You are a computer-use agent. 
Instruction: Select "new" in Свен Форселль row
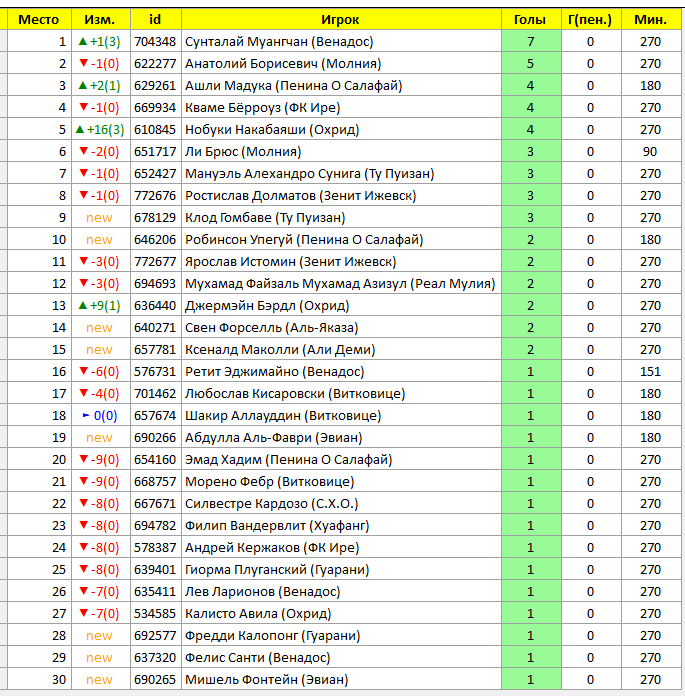(100, 328)
